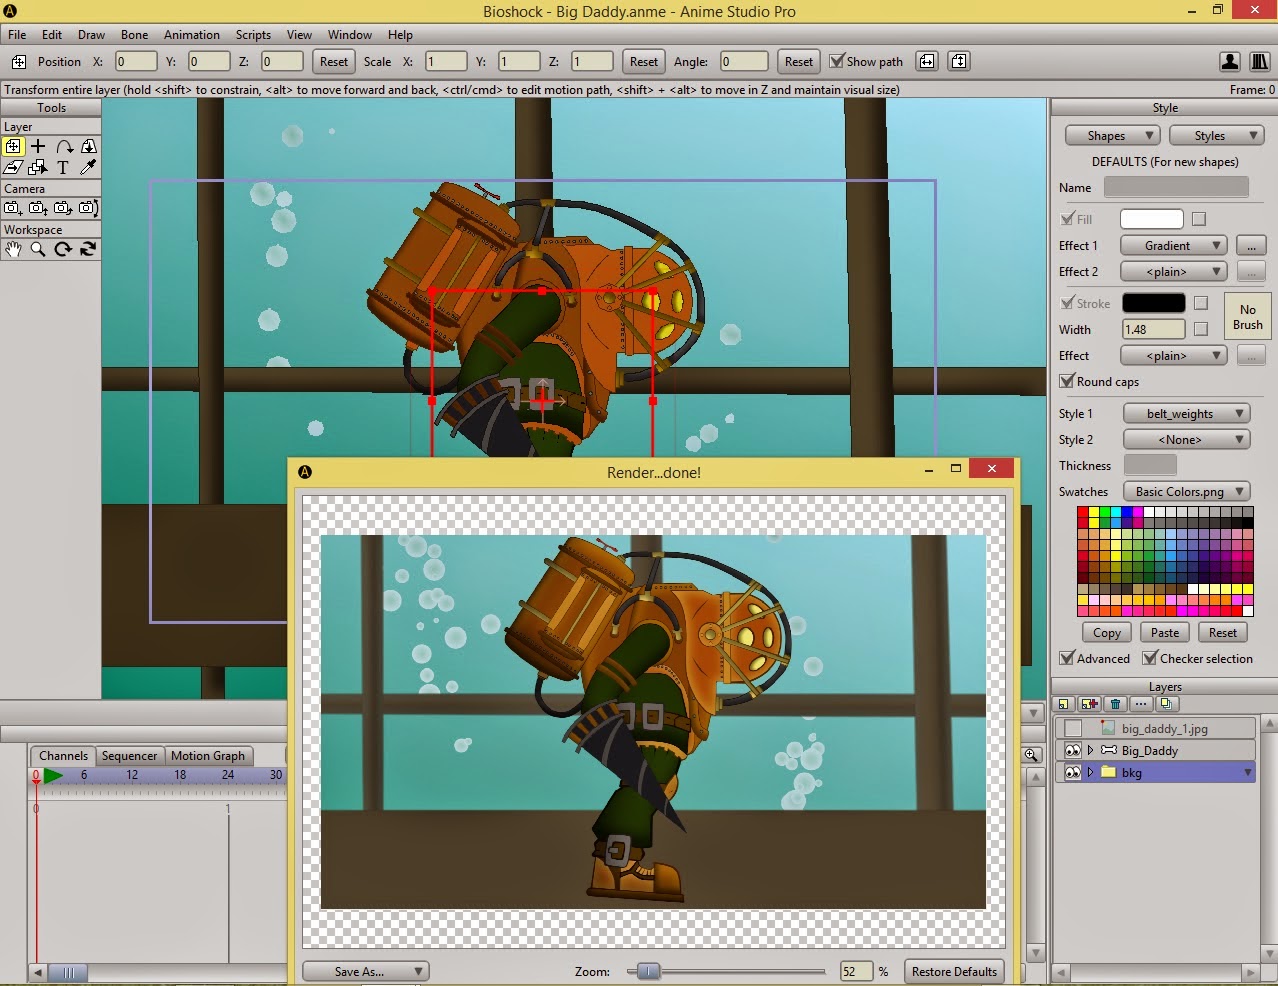Select the Track Camera tool
This screenshot has height=986, width=1278.
[x=13, y=208]
